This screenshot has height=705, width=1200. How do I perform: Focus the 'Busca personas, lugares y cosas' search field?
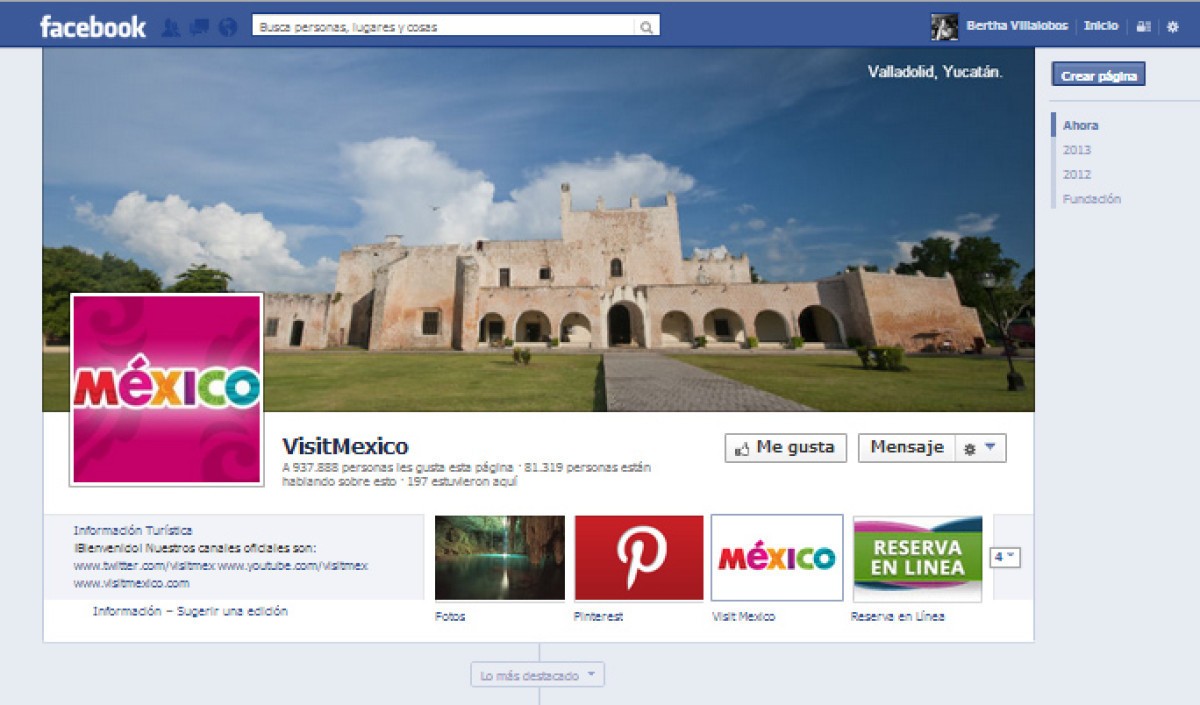pos(444,27)
